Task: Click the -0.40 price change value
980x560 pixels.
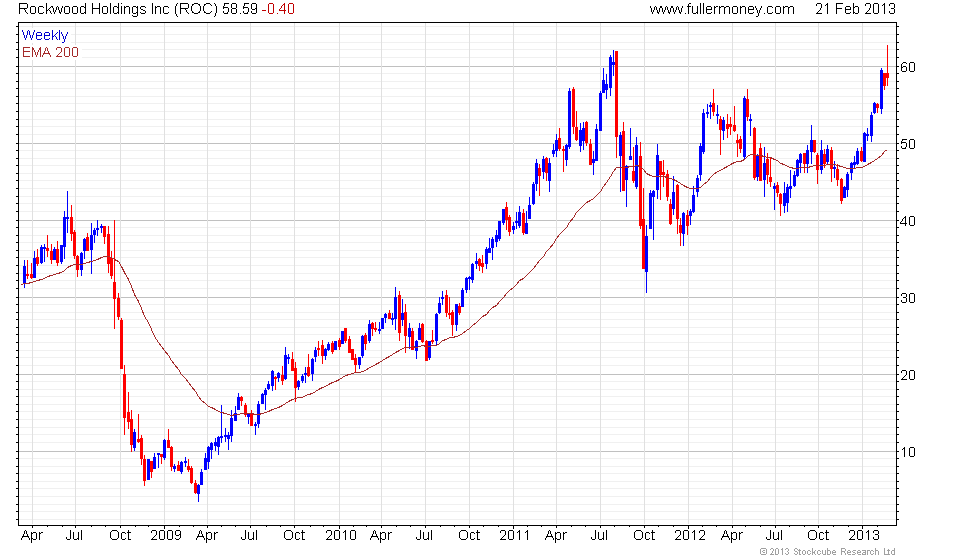Action: click(278, 9)
